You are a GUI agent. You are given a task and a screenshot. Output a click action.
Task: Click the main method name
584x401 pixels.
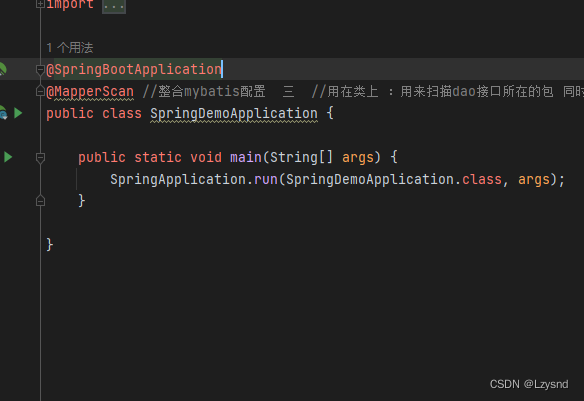246,157
